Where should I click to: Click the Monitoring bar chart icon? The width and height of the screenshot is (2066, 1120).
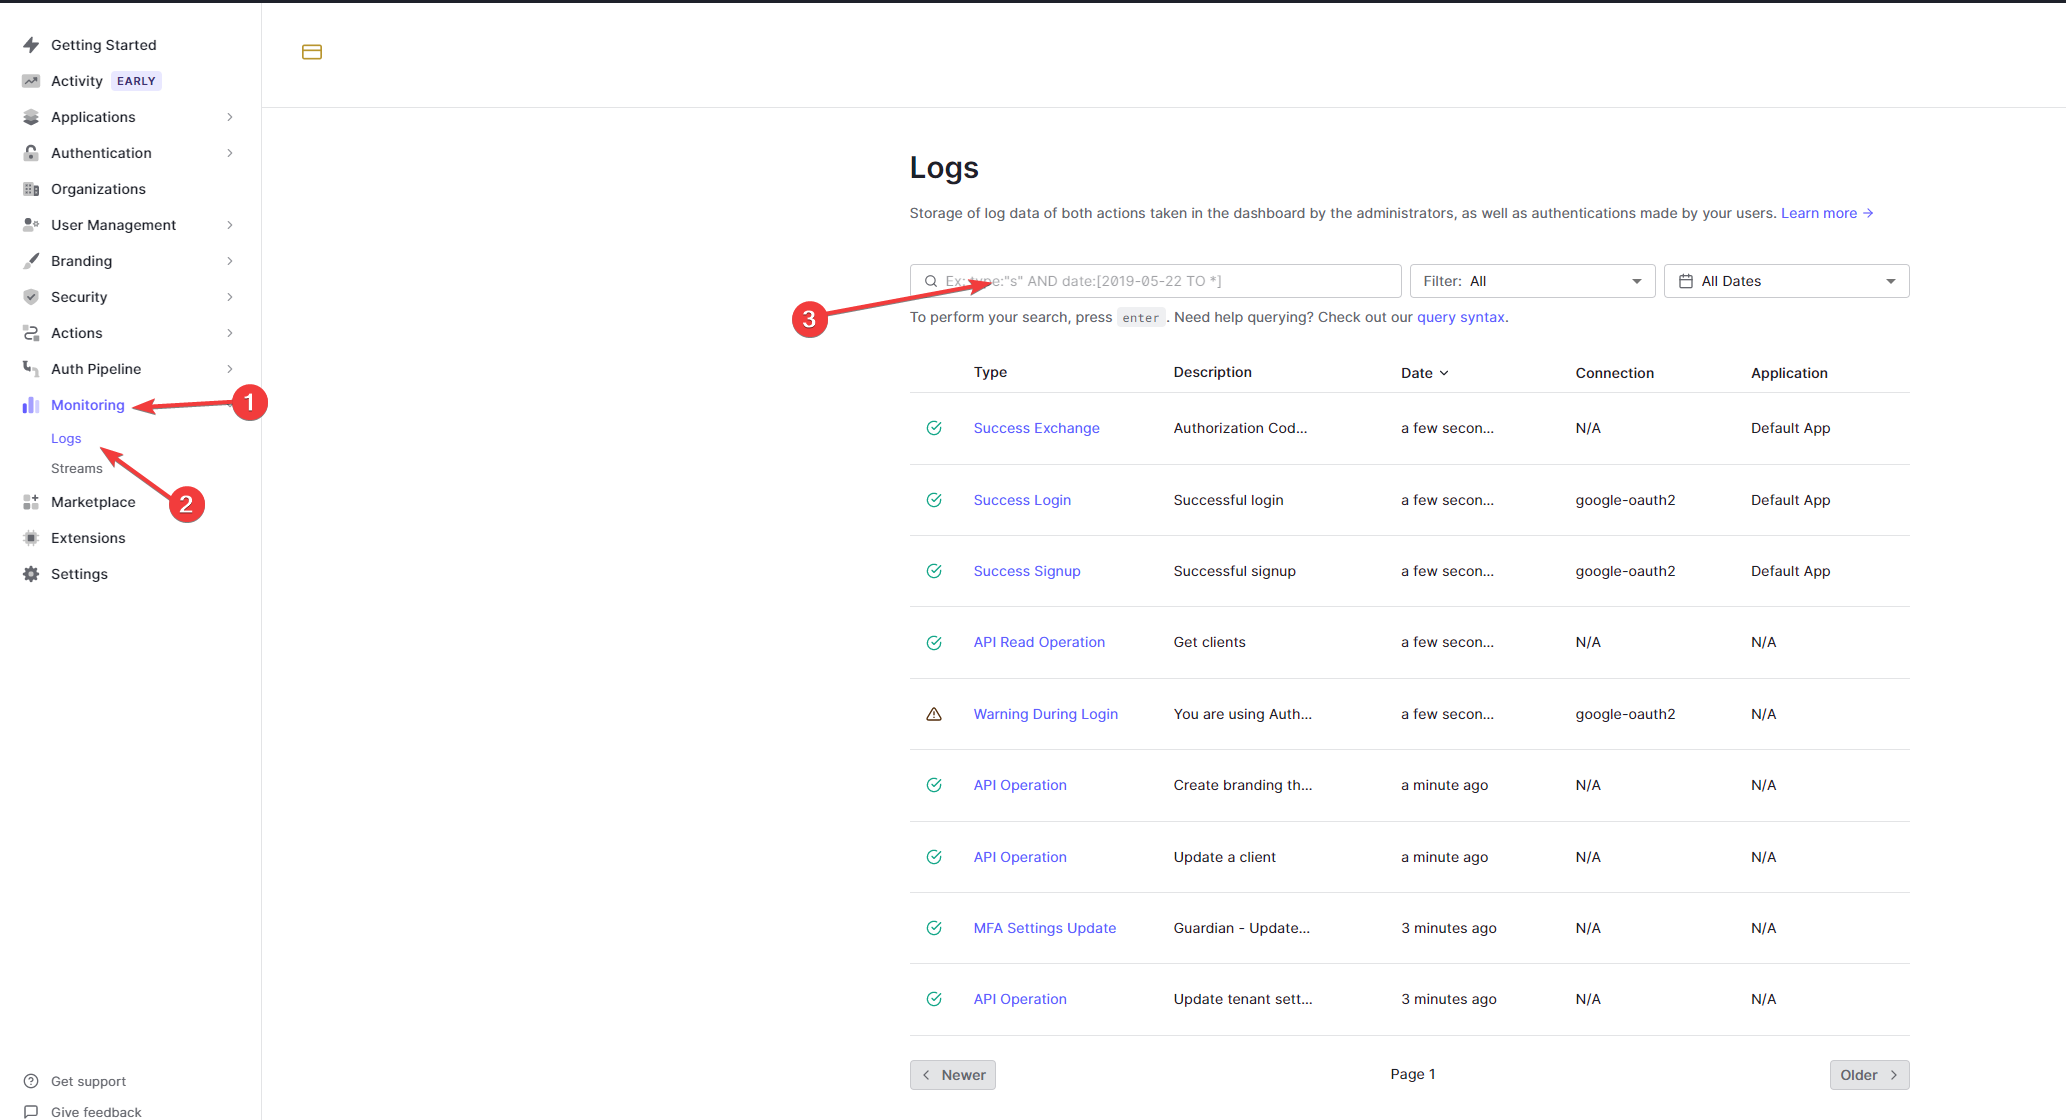tap(31, 405)
